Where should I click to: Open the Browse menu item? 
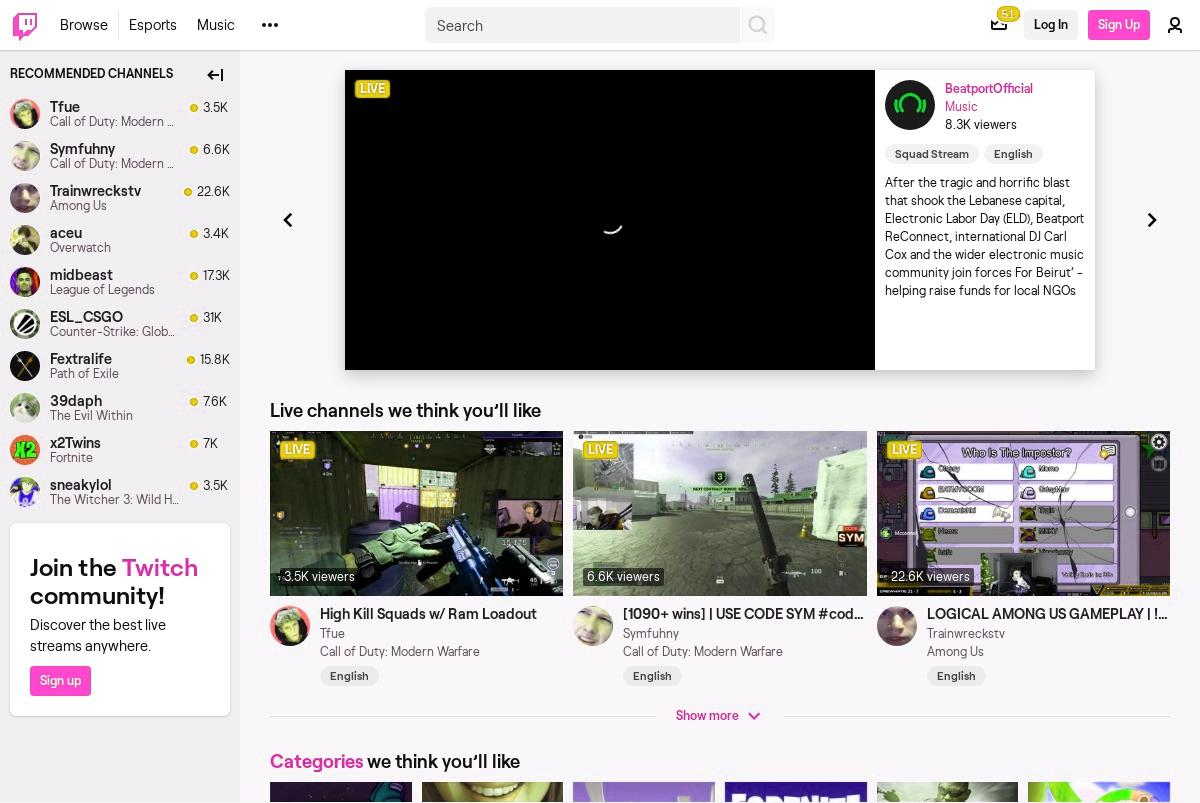click(84, 25)
